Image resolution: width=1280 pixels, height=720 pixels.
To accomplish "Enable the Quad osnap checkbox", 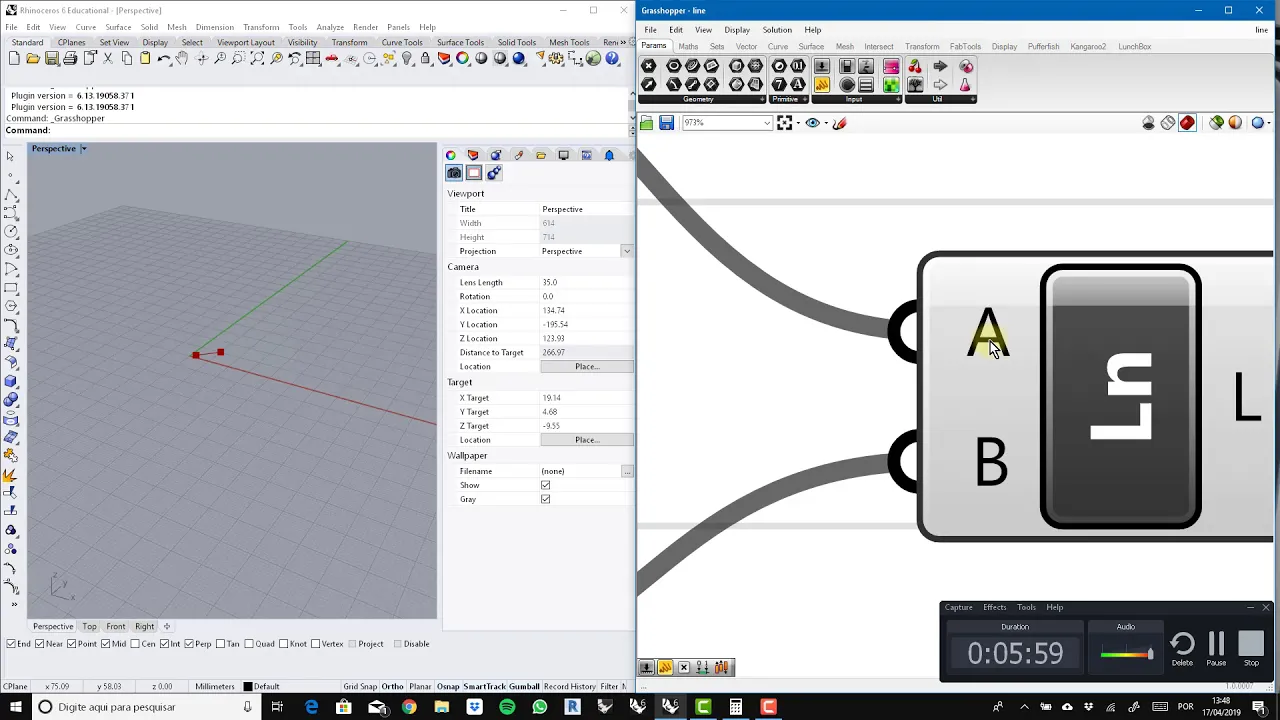I will click(248, 644).
